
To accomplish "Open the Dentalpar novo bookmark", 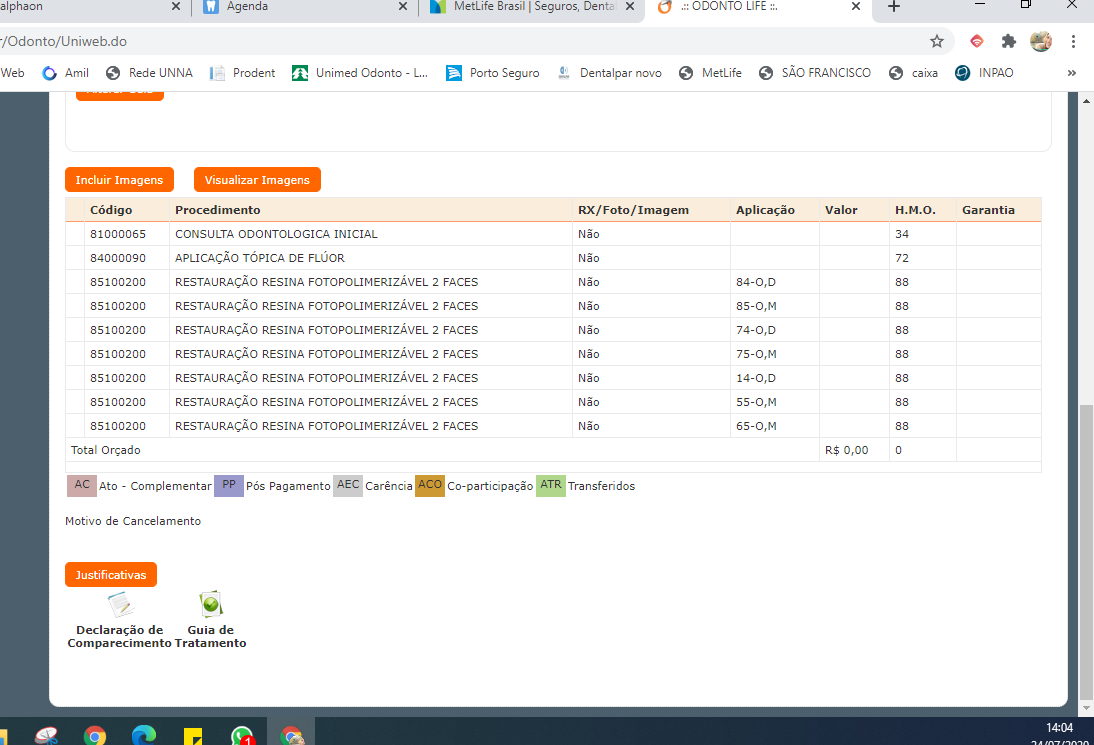I will pyautogui.click(x=609, y=73).
